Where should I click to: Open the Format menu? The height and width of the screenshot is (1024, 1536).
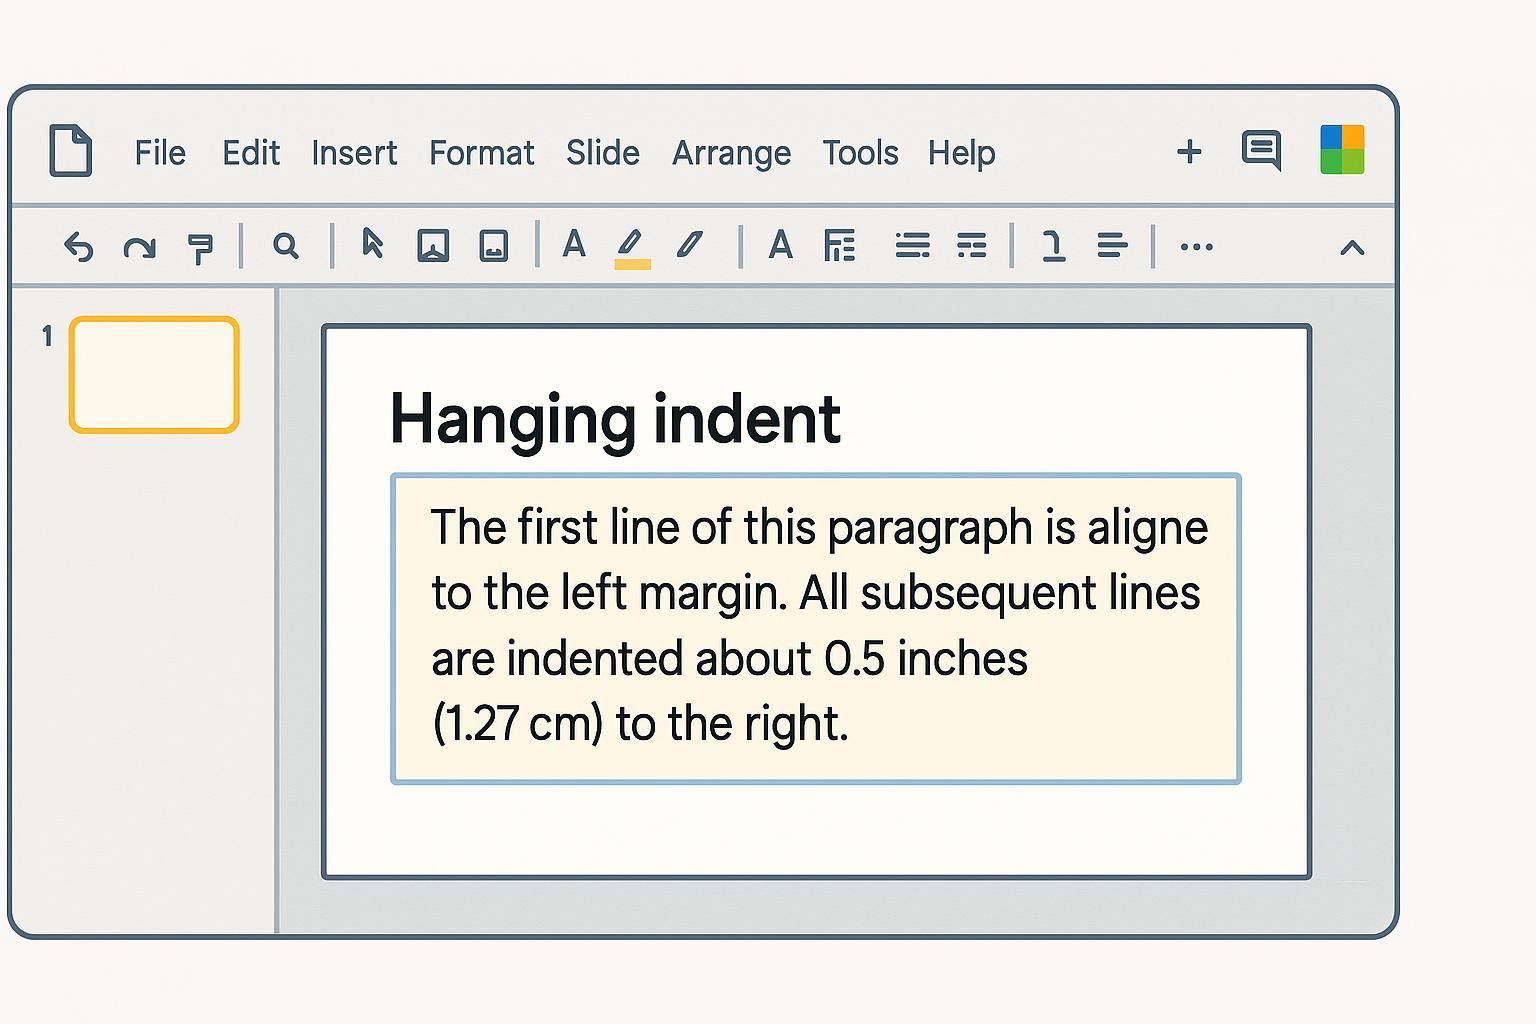[x=481, y=153]
